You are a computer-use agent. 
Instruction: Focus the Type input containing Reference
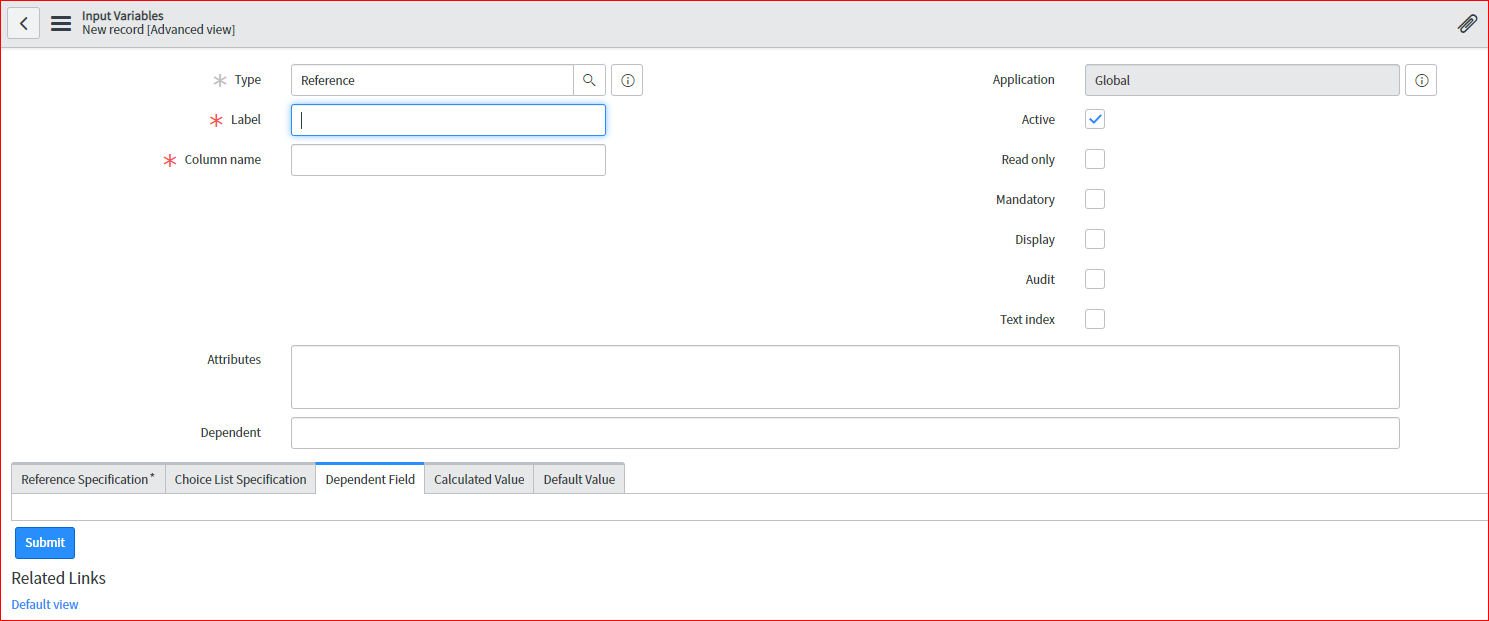[x=432, y=80]
